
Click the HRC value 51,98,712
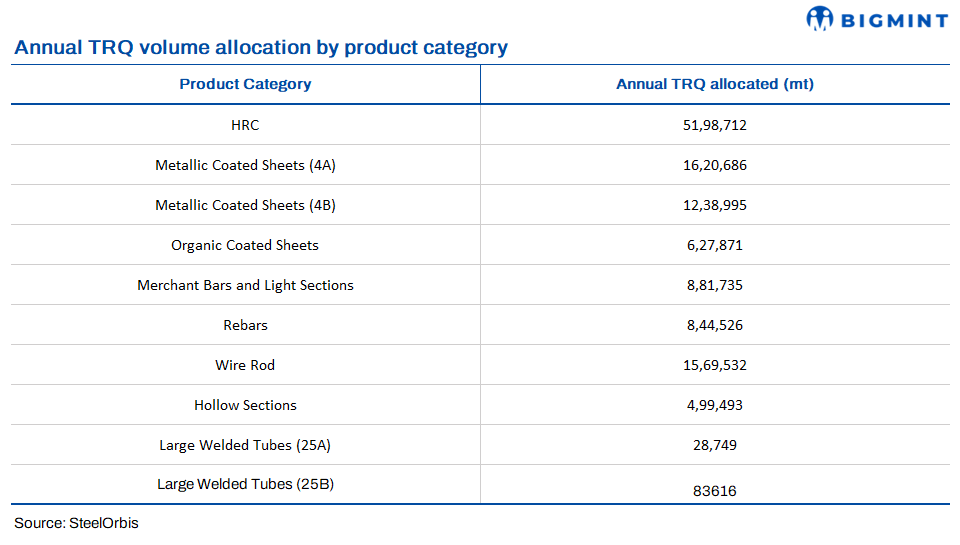715,125
